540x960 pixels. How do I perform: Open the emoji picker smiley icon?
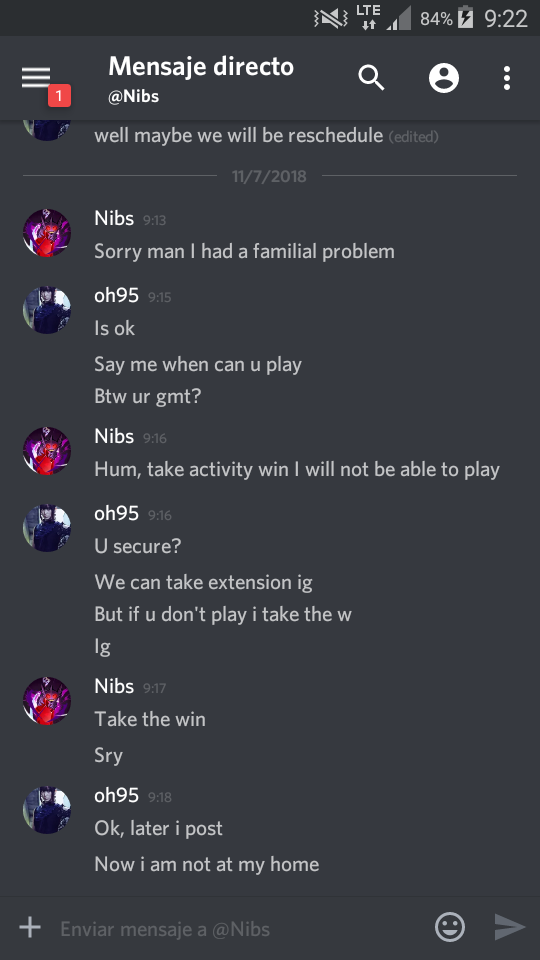pos(450,927)
